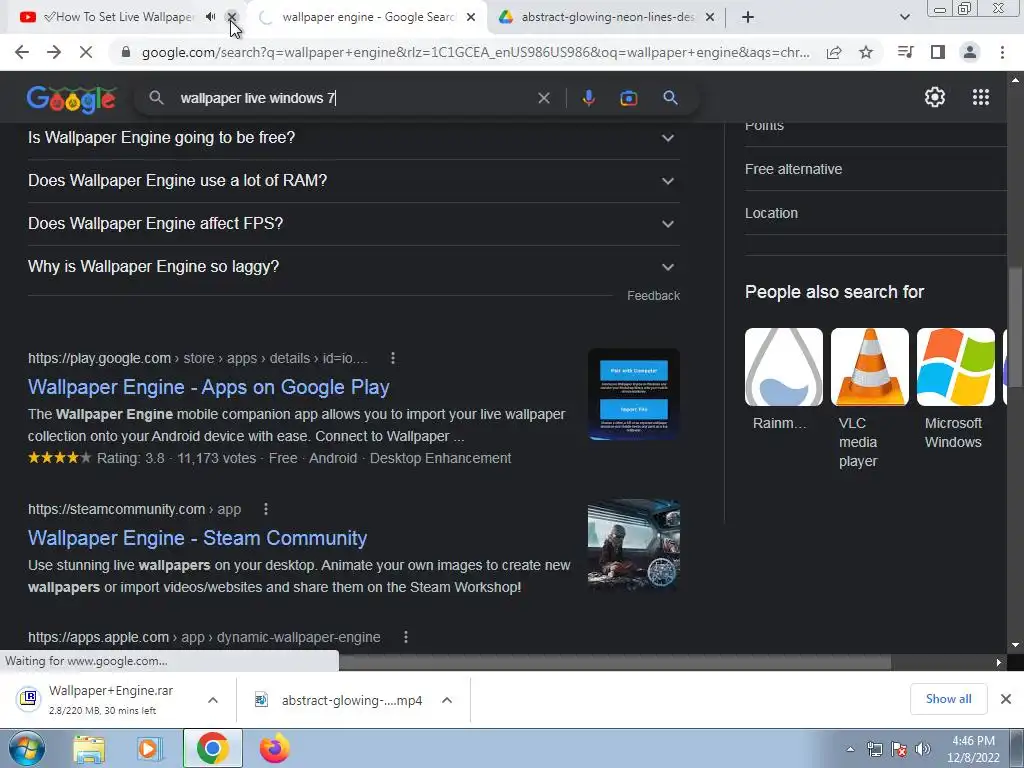Click the address bar URL

pos(475,52)
